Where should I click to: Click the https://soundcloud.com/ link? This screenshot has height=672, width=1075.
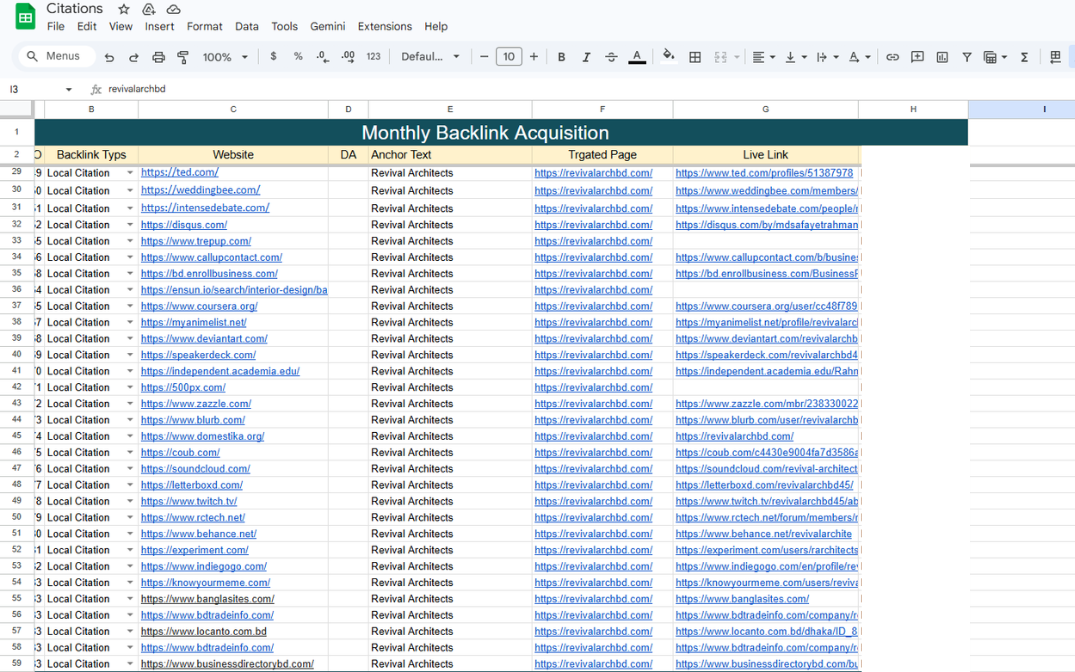(195, 469)
